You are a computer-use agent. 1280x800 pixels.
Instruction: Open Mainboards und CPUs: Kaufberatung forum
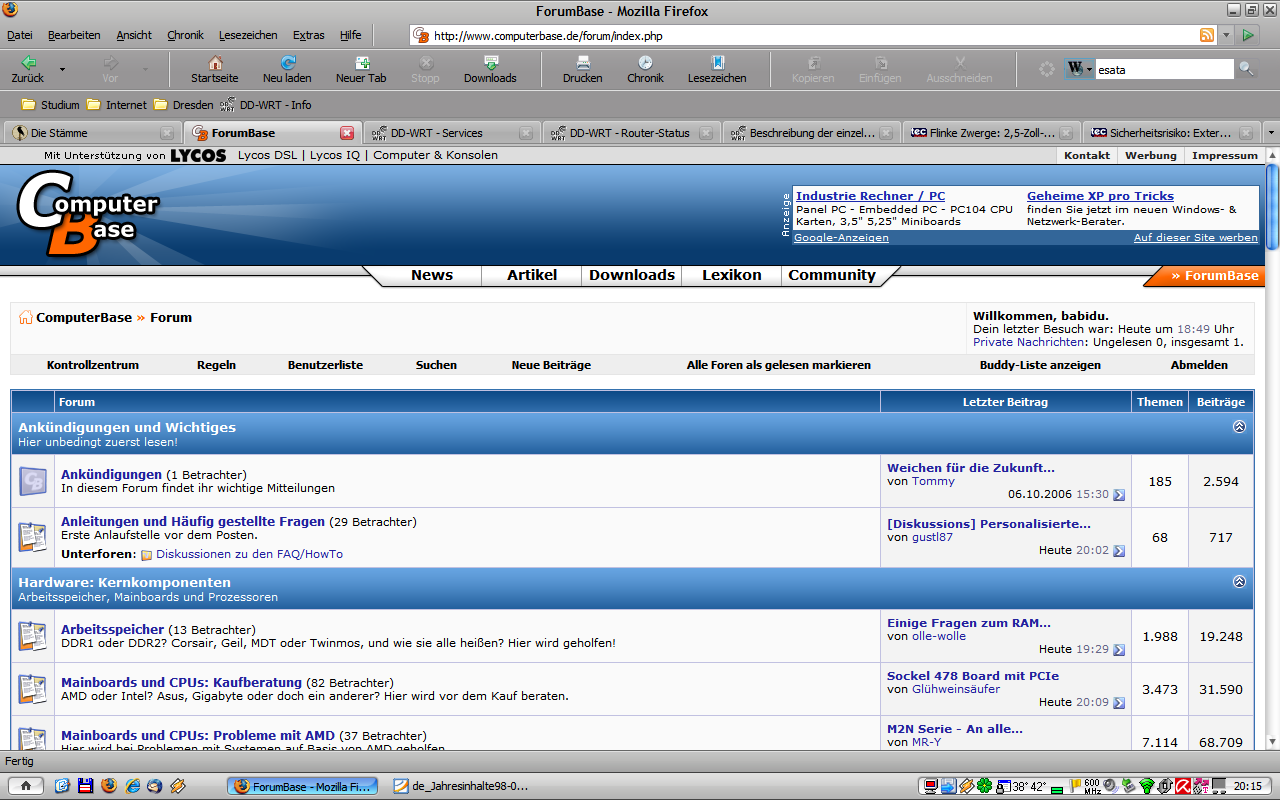[x=181, y=682]
